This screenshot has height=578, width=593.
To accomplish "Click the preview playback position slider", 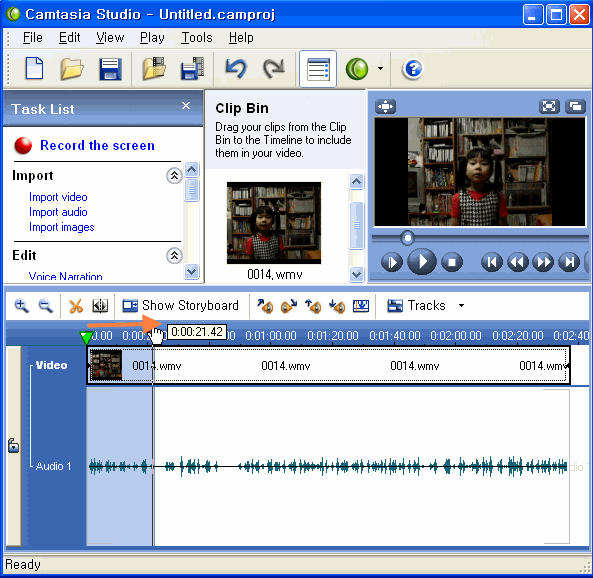I will coord(480,238).
